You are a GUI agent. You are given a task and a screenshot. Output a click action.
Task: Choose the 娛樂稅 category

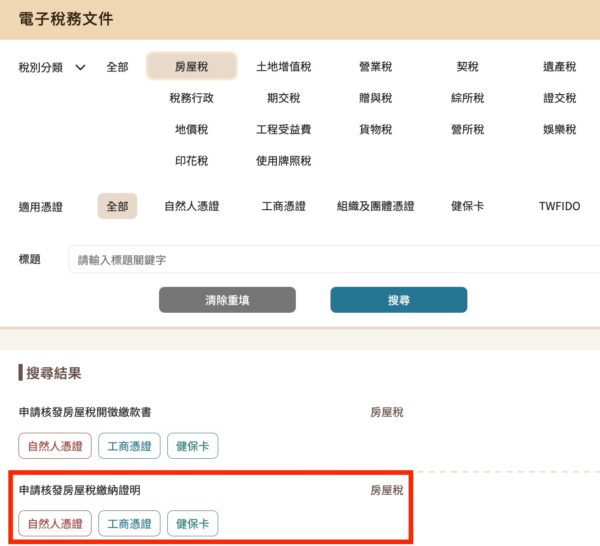559,129
